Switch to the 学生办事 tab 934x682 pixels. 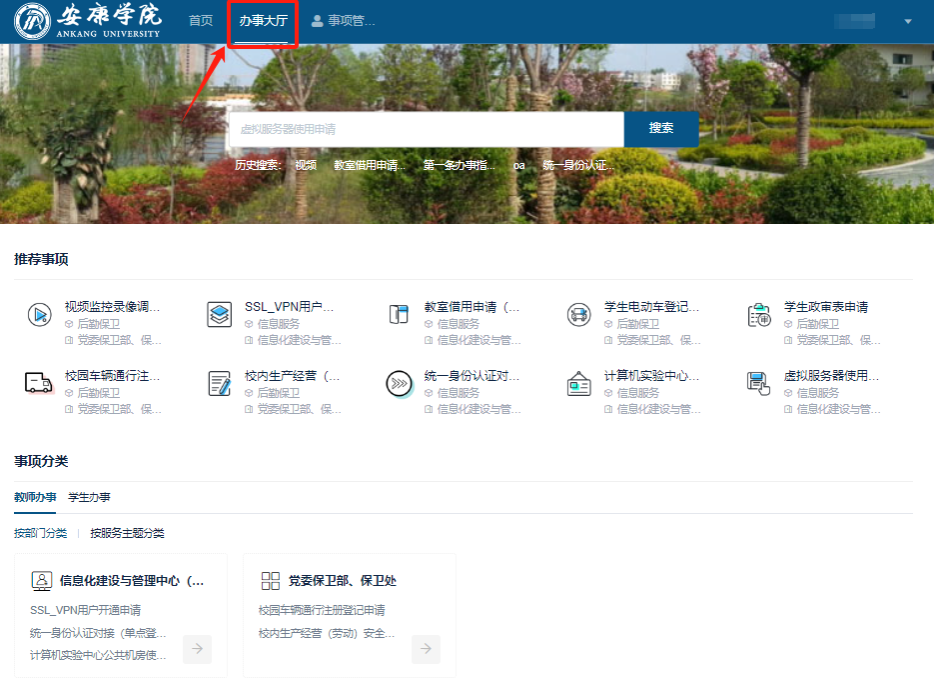pyautogui.click(x=89, y=497)
